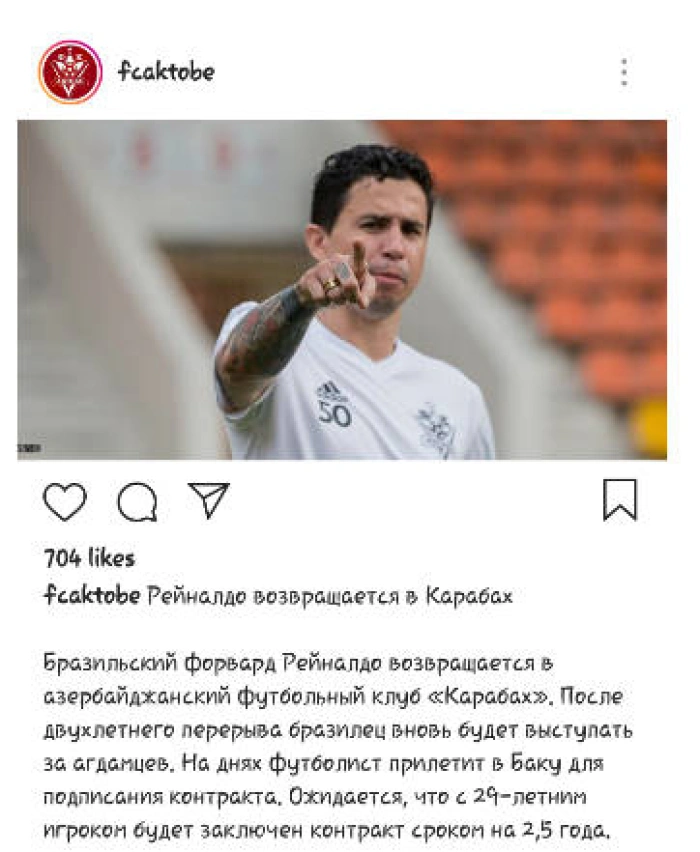Open the fcaktobe profile avatar
700x852 pixels.
[70, 72]
